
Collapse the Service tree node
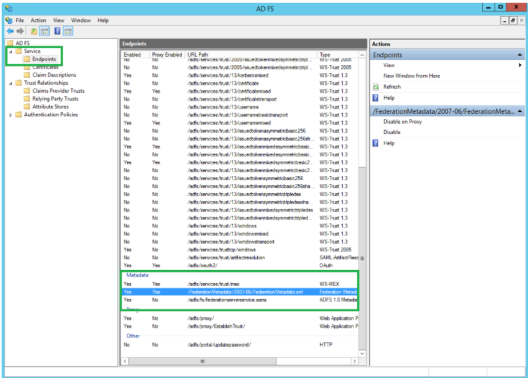(11, 51)
